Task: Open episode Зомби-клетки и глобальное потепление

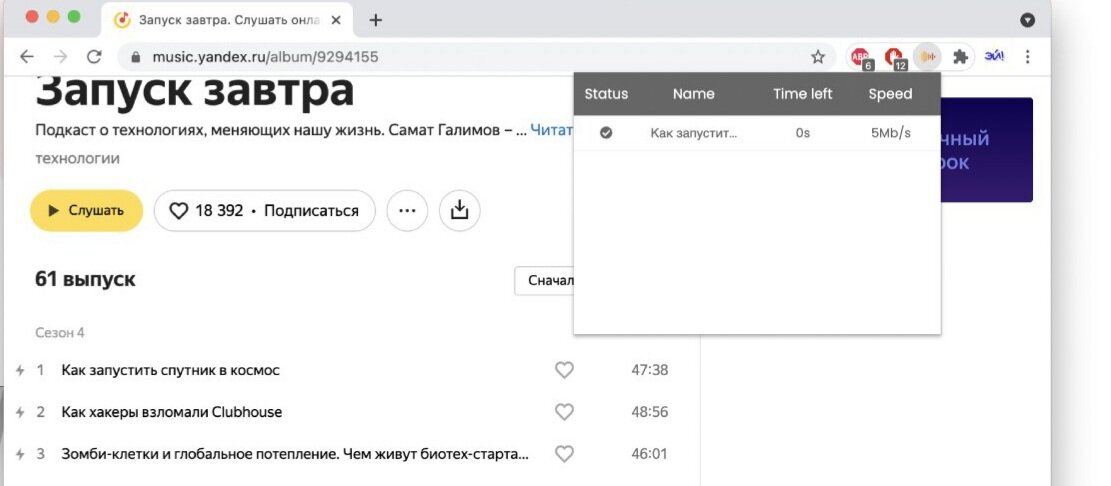Action: pos(295,453)
